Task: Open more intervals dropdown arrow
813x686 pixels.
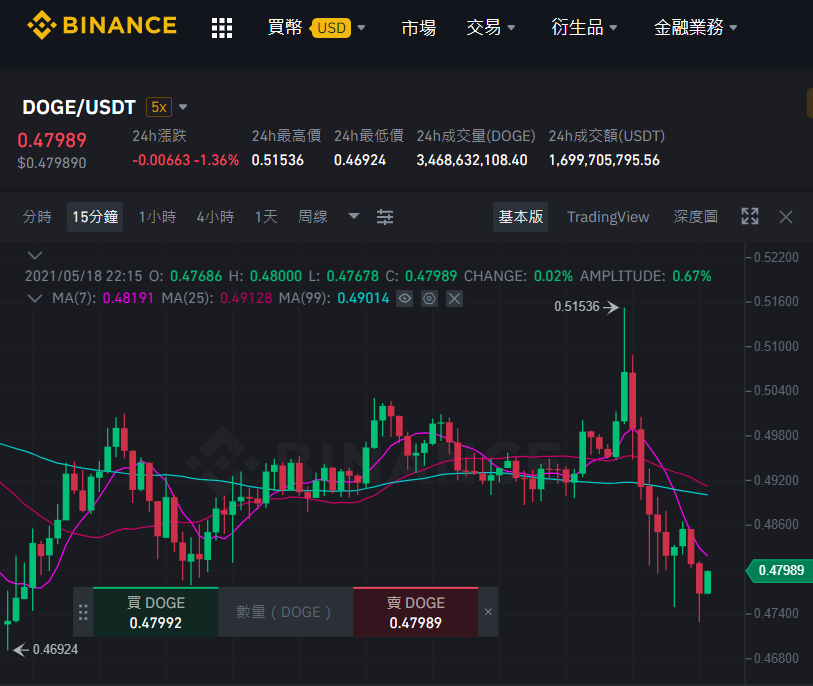Action: point(354,216)
